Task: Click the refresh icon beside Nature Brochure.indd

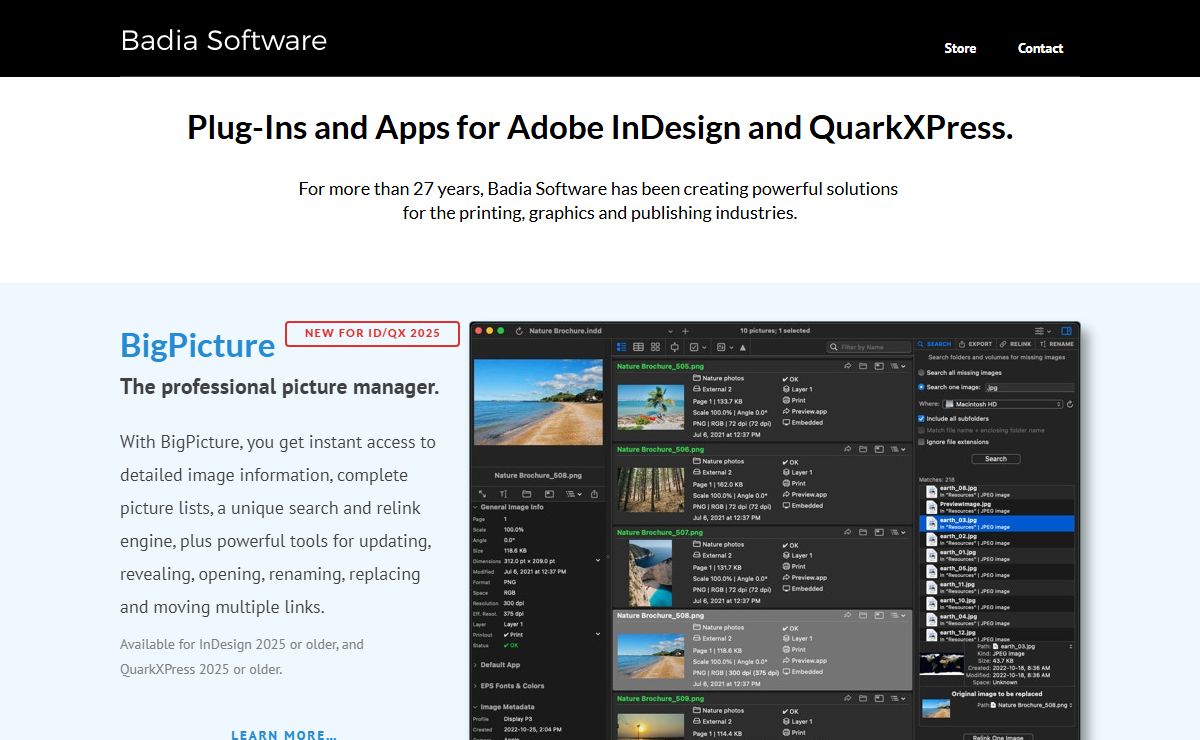Action: [x=519, y=331]
